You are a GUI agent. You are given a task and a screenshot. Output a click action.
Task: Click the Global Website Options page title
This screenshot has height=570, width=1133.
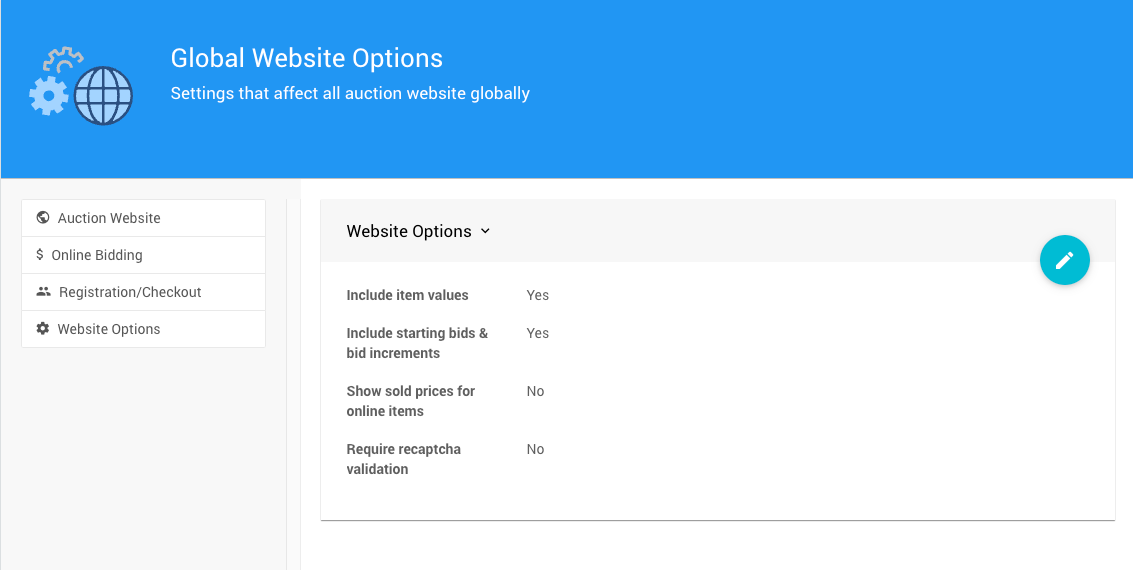(306, 58)
